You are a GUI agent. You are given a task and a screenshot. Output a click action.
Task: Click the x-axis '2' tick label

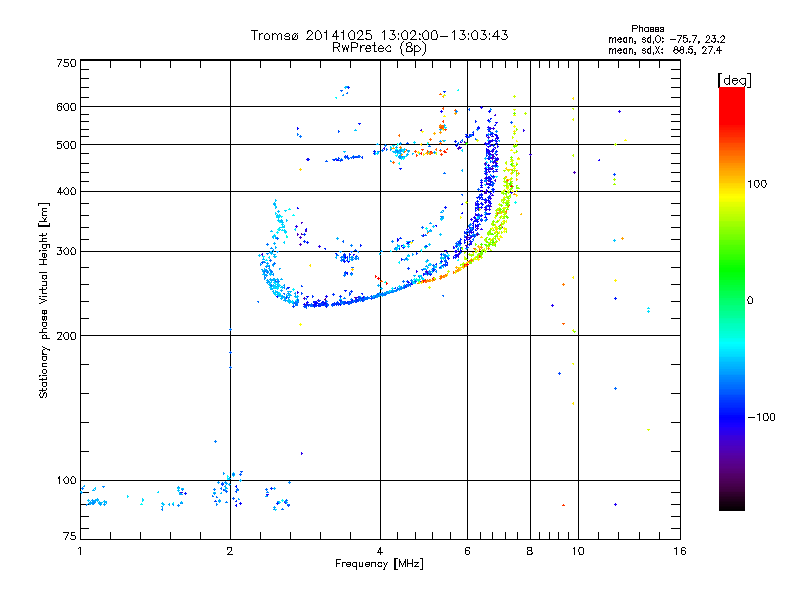coord(230,551)
